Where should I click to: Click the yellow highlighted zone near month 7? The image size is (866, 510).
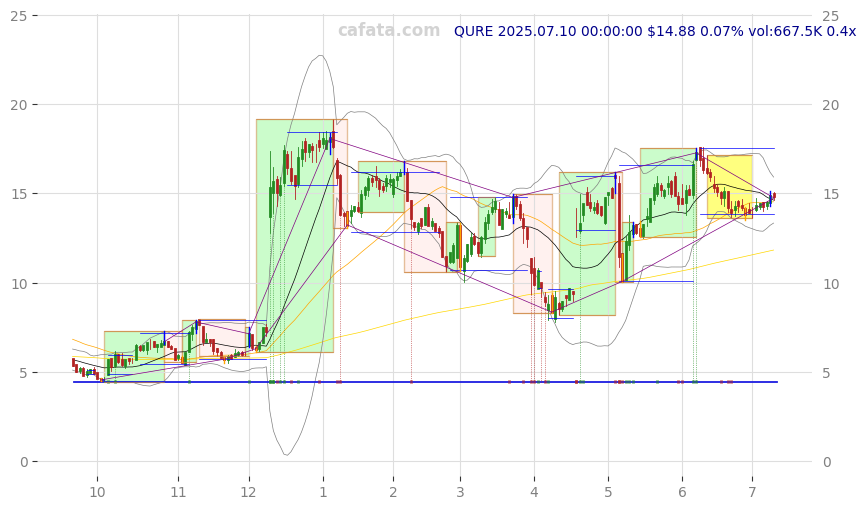[x=730, y=187]
